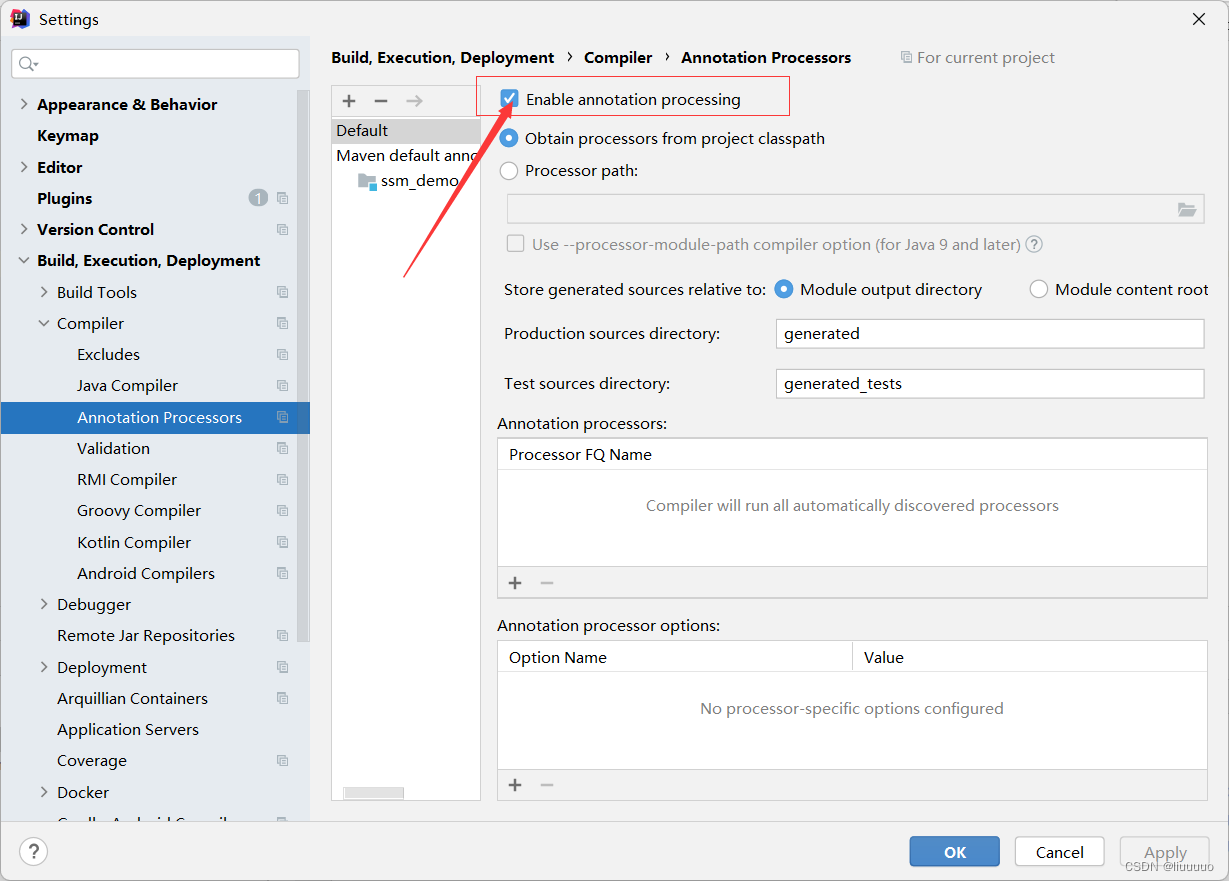Click project-level icon beside Kotlin Compiler

[x=283, y=542]
